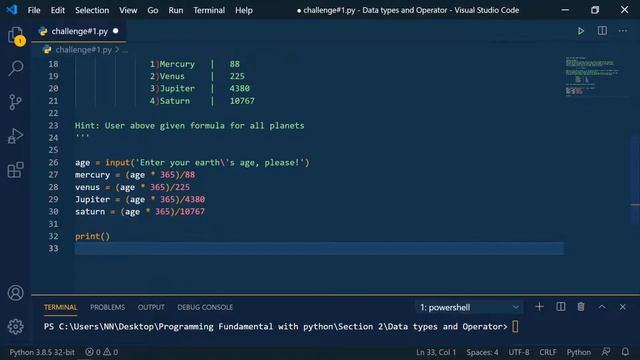Open Run and Debug view
Image resolution: width=640 pixels, height=360 pixels.
16,136
